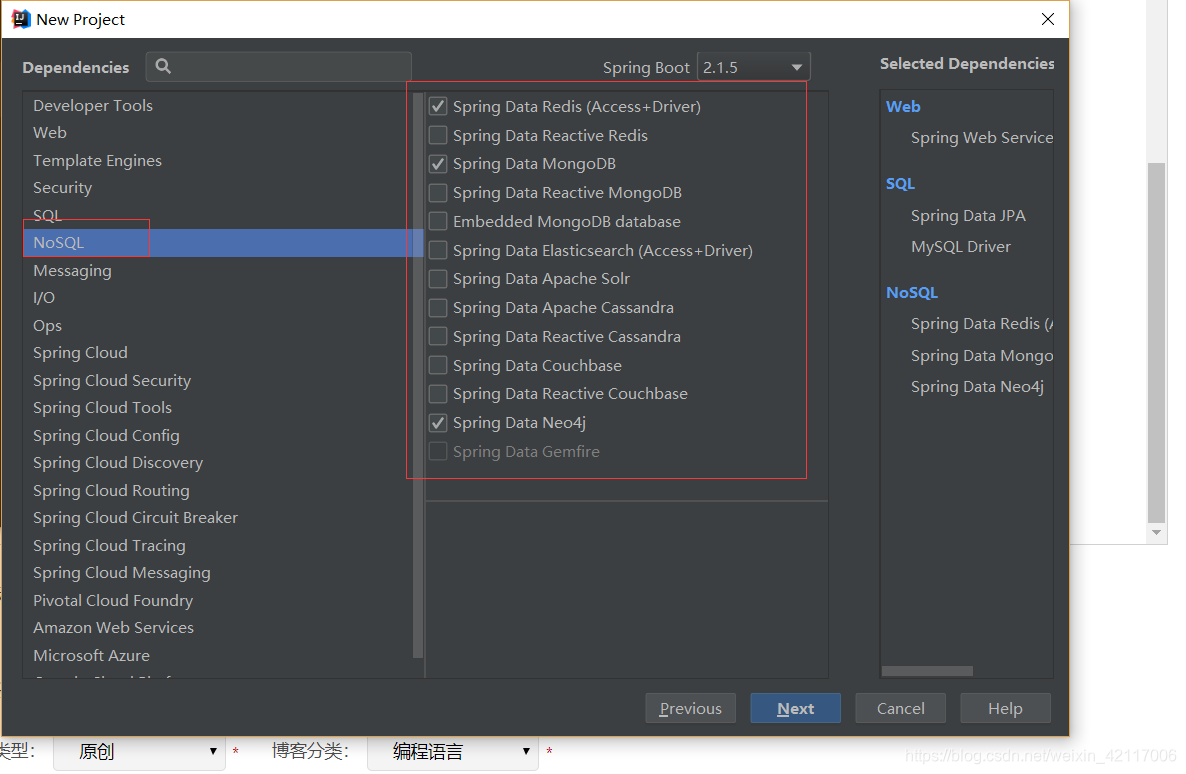This screenshot has width=1186, height=774.
Task: Click the IntelliJ IDEA logo icon in the title bar
Action: (20, 19)
